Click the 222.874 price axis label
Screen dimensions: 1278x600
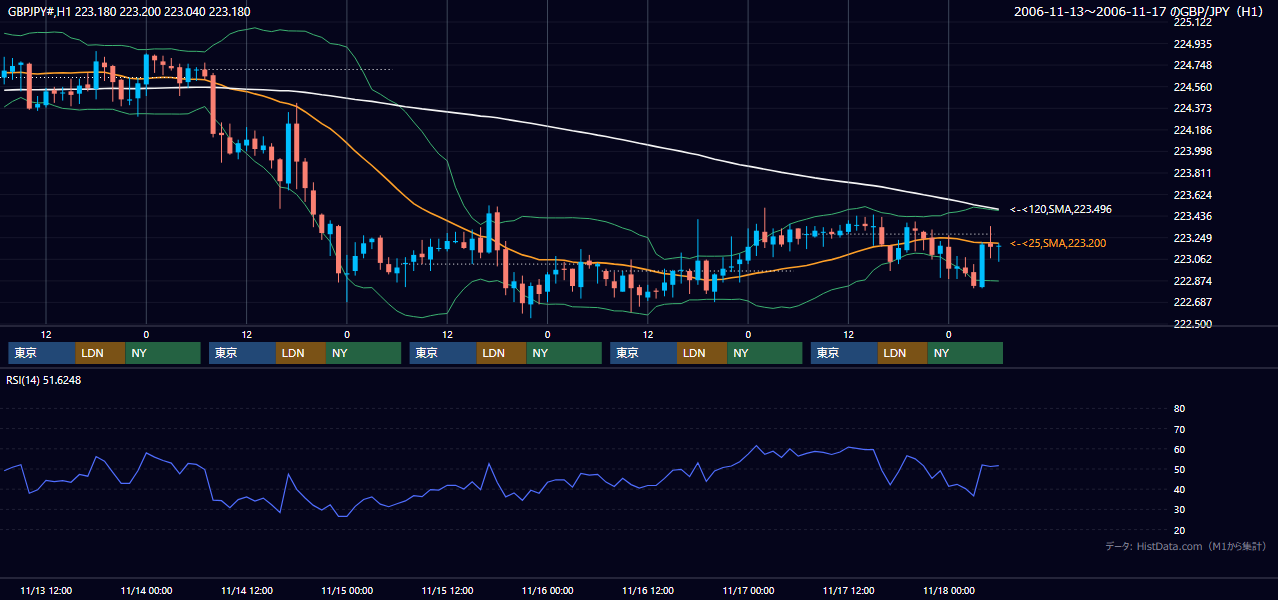(x=1193, y=281)
